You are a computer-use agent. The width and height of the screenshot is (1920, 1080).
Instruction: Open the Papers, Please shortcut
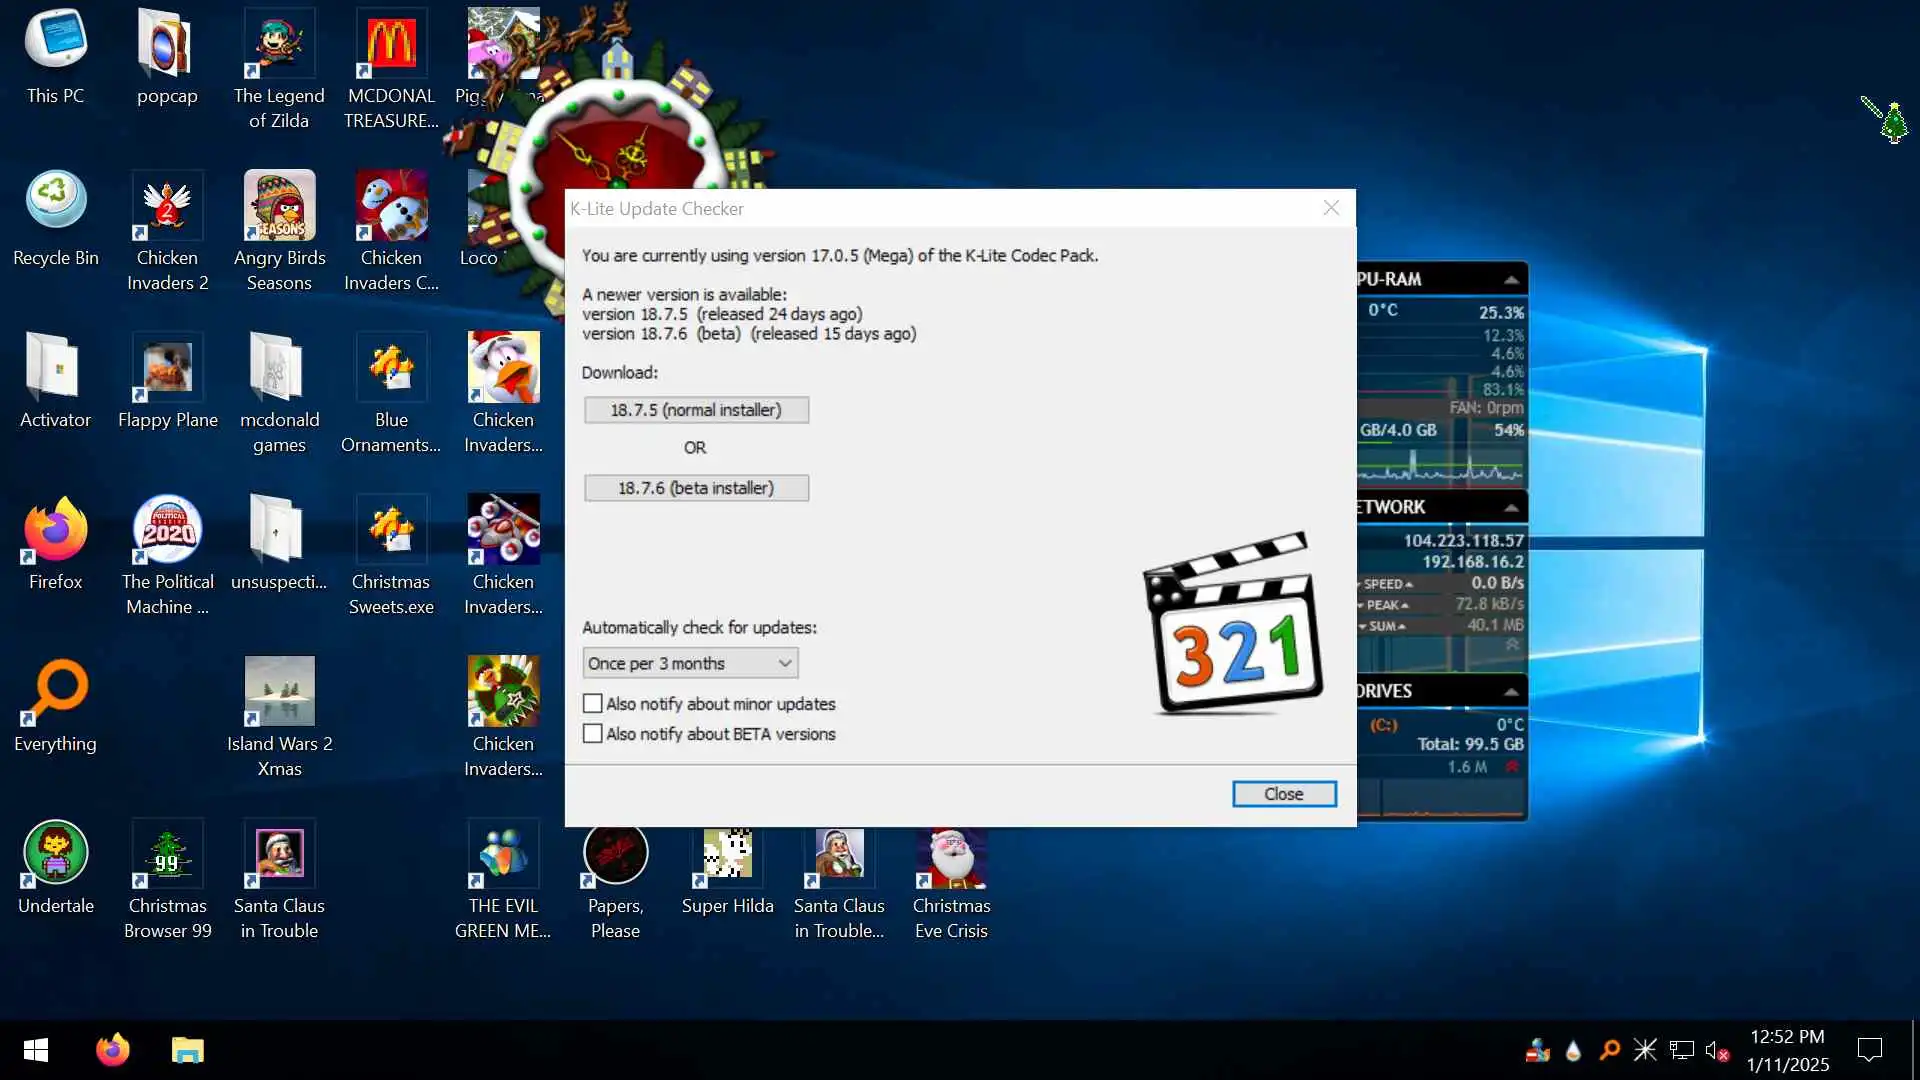[x=615, y=853]
